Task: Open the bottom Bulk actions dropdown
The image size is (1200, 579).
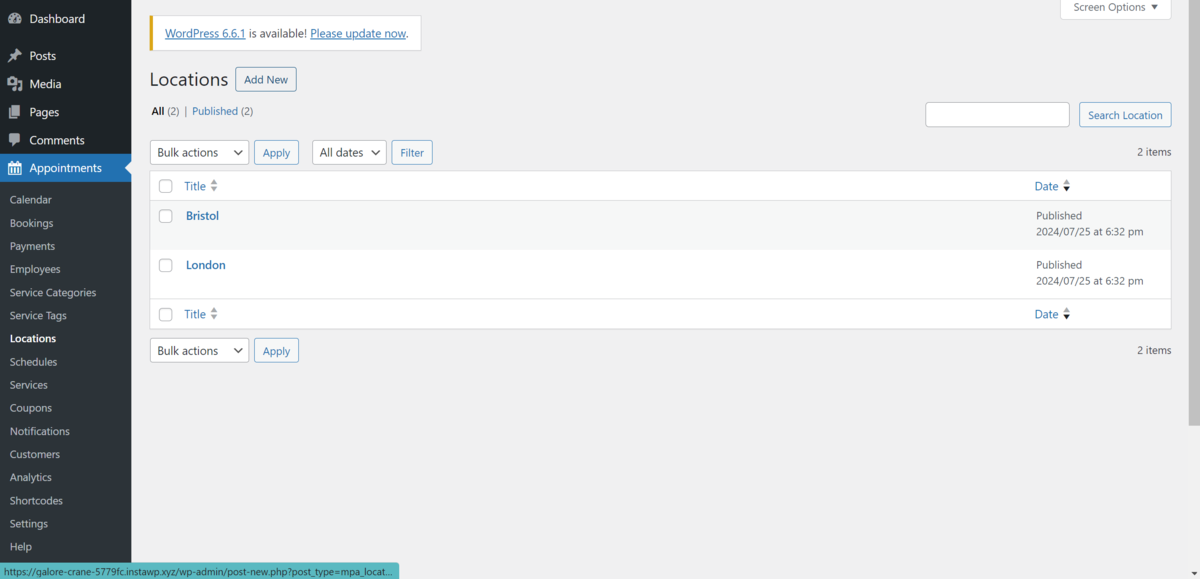Action: point(199,351)
